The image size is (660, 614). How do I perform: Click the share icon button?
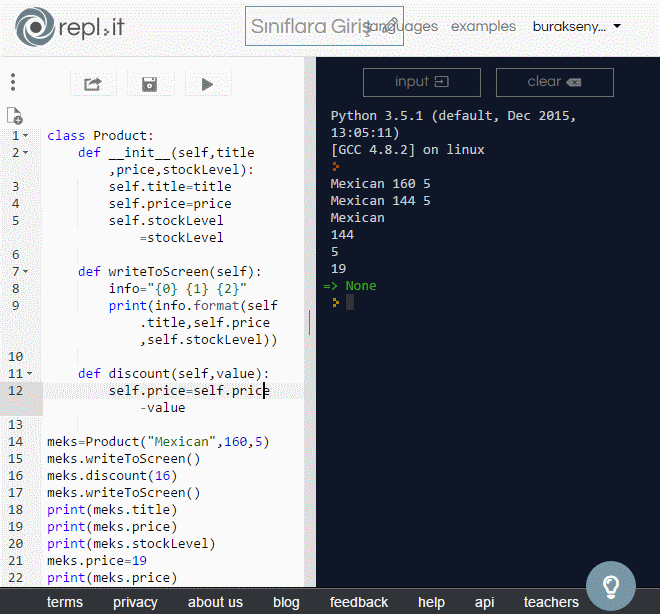93,84
